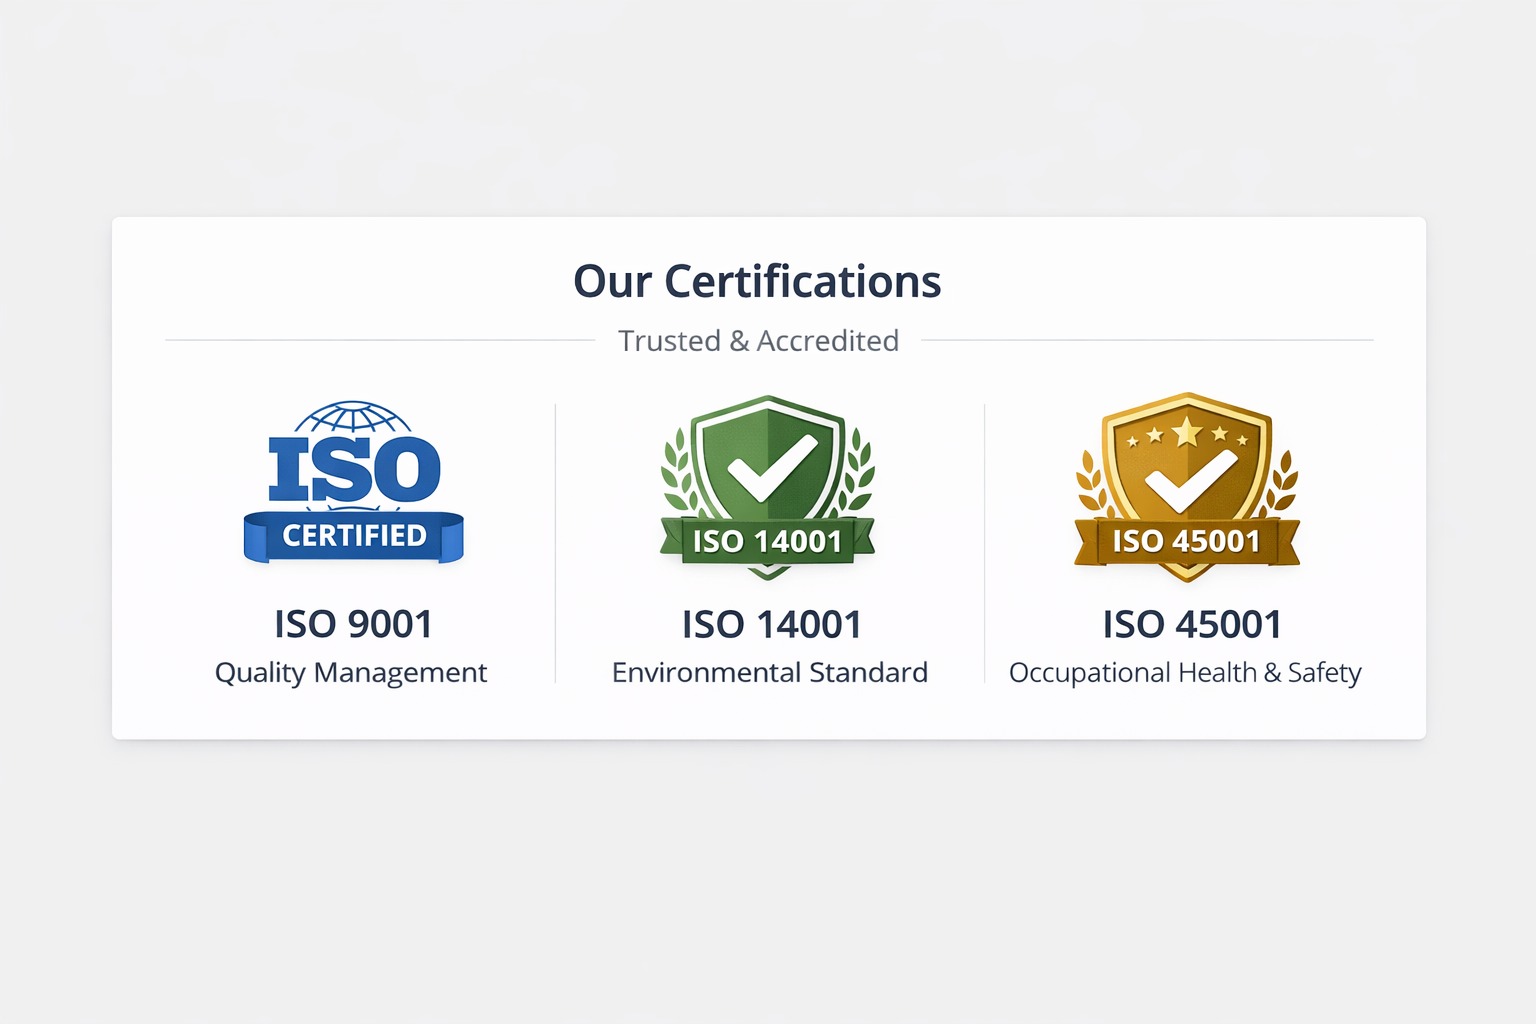Click the white checkmark on the green shield
1536x1024 pixels.
(x=771, y=467)
